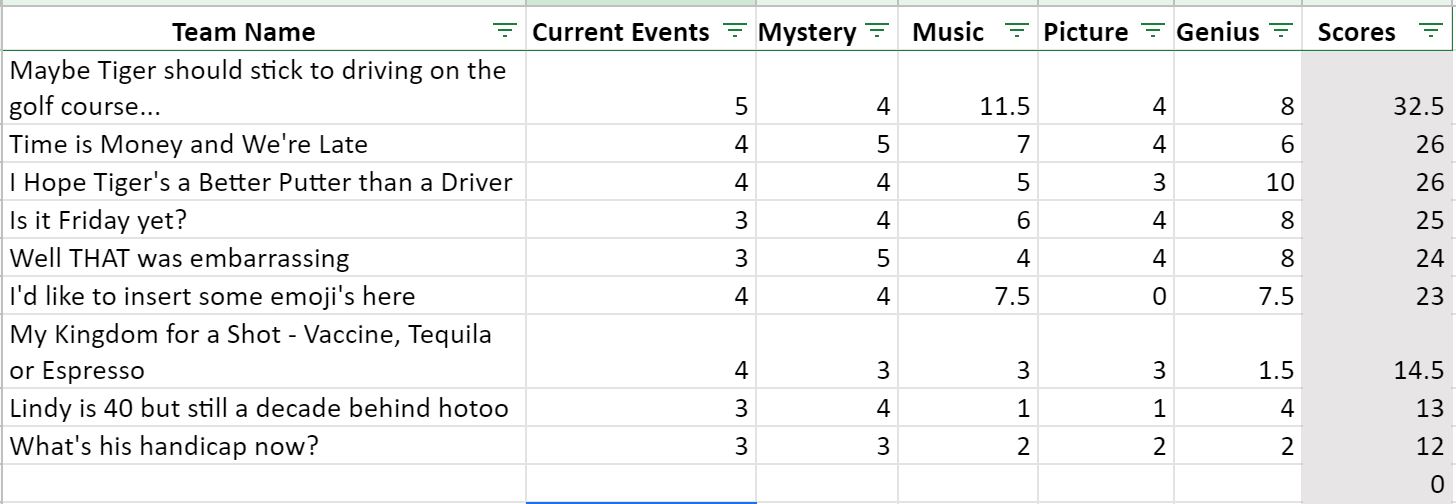Select the score cell showing 14.5
The image size is (1456, 504).
click(1378, 351)
